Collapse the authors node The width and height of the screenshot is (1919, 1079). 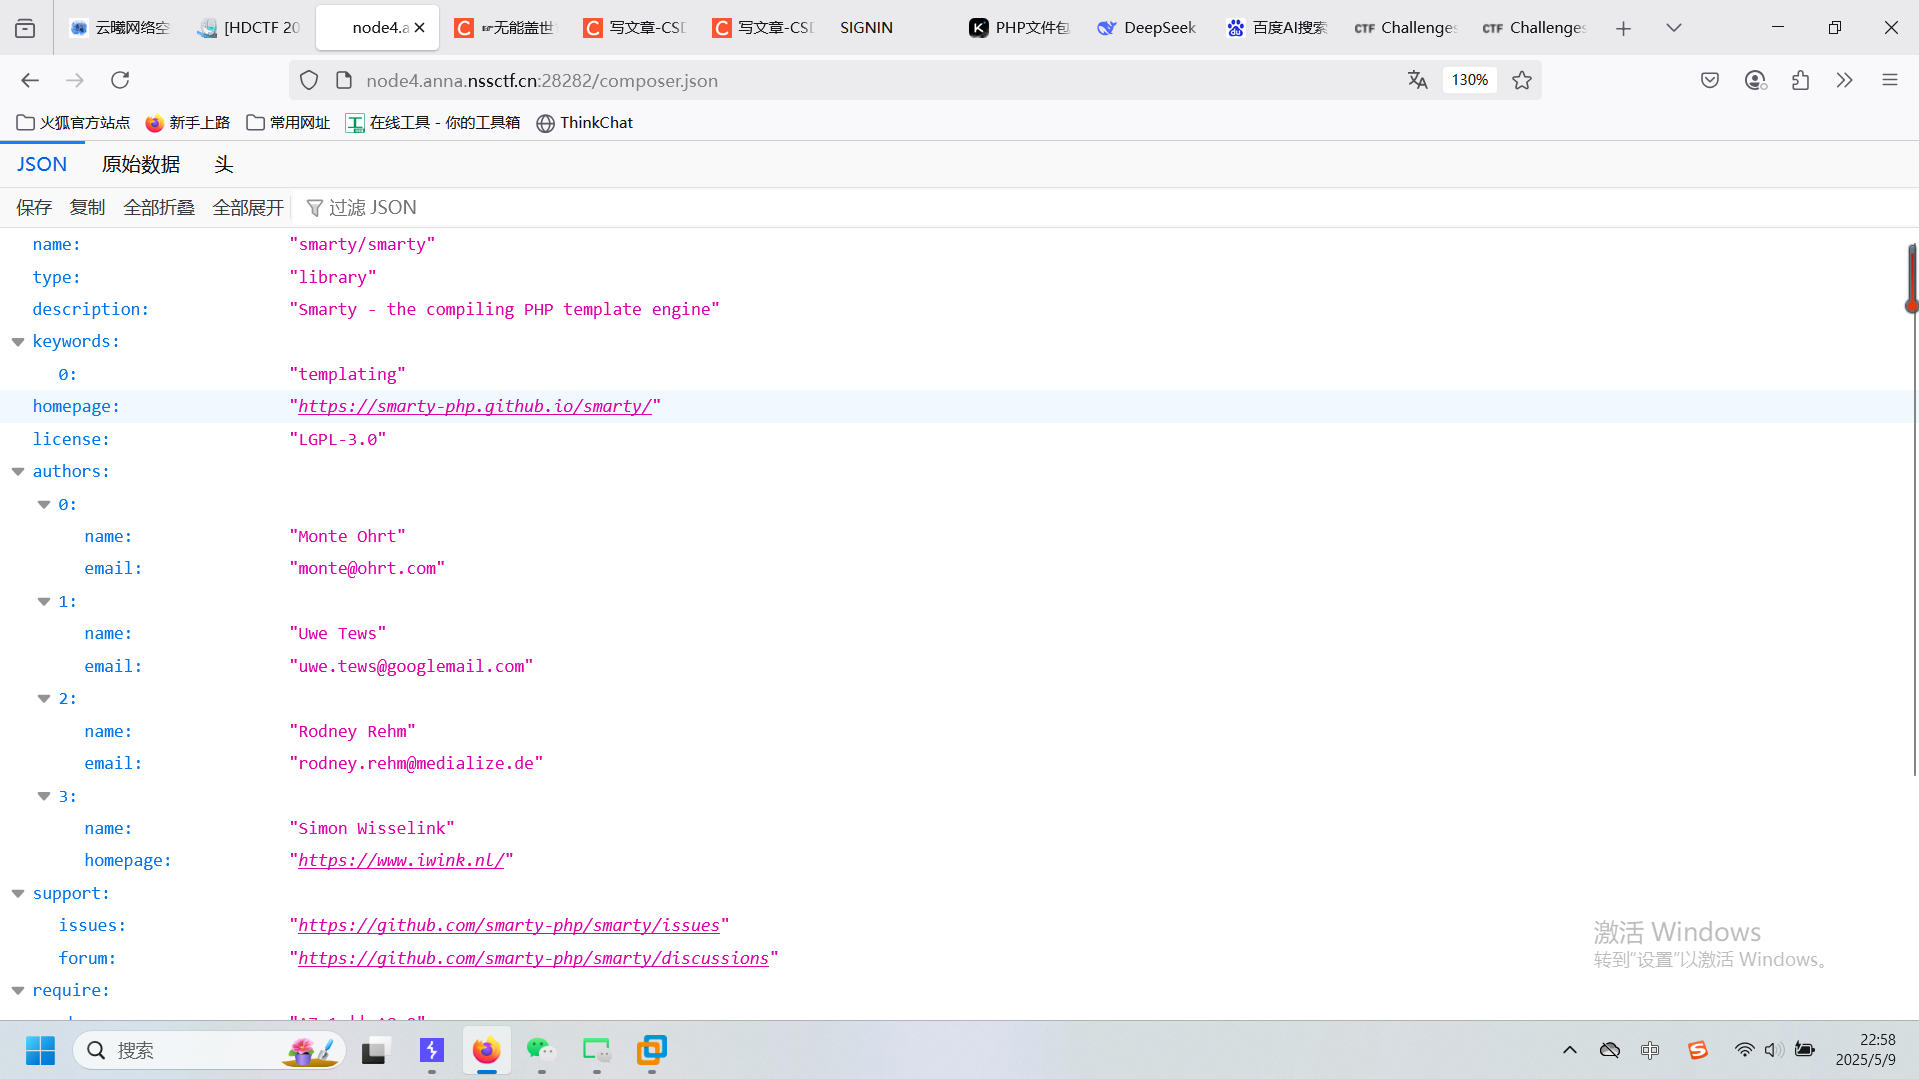[x=18, y=472]
